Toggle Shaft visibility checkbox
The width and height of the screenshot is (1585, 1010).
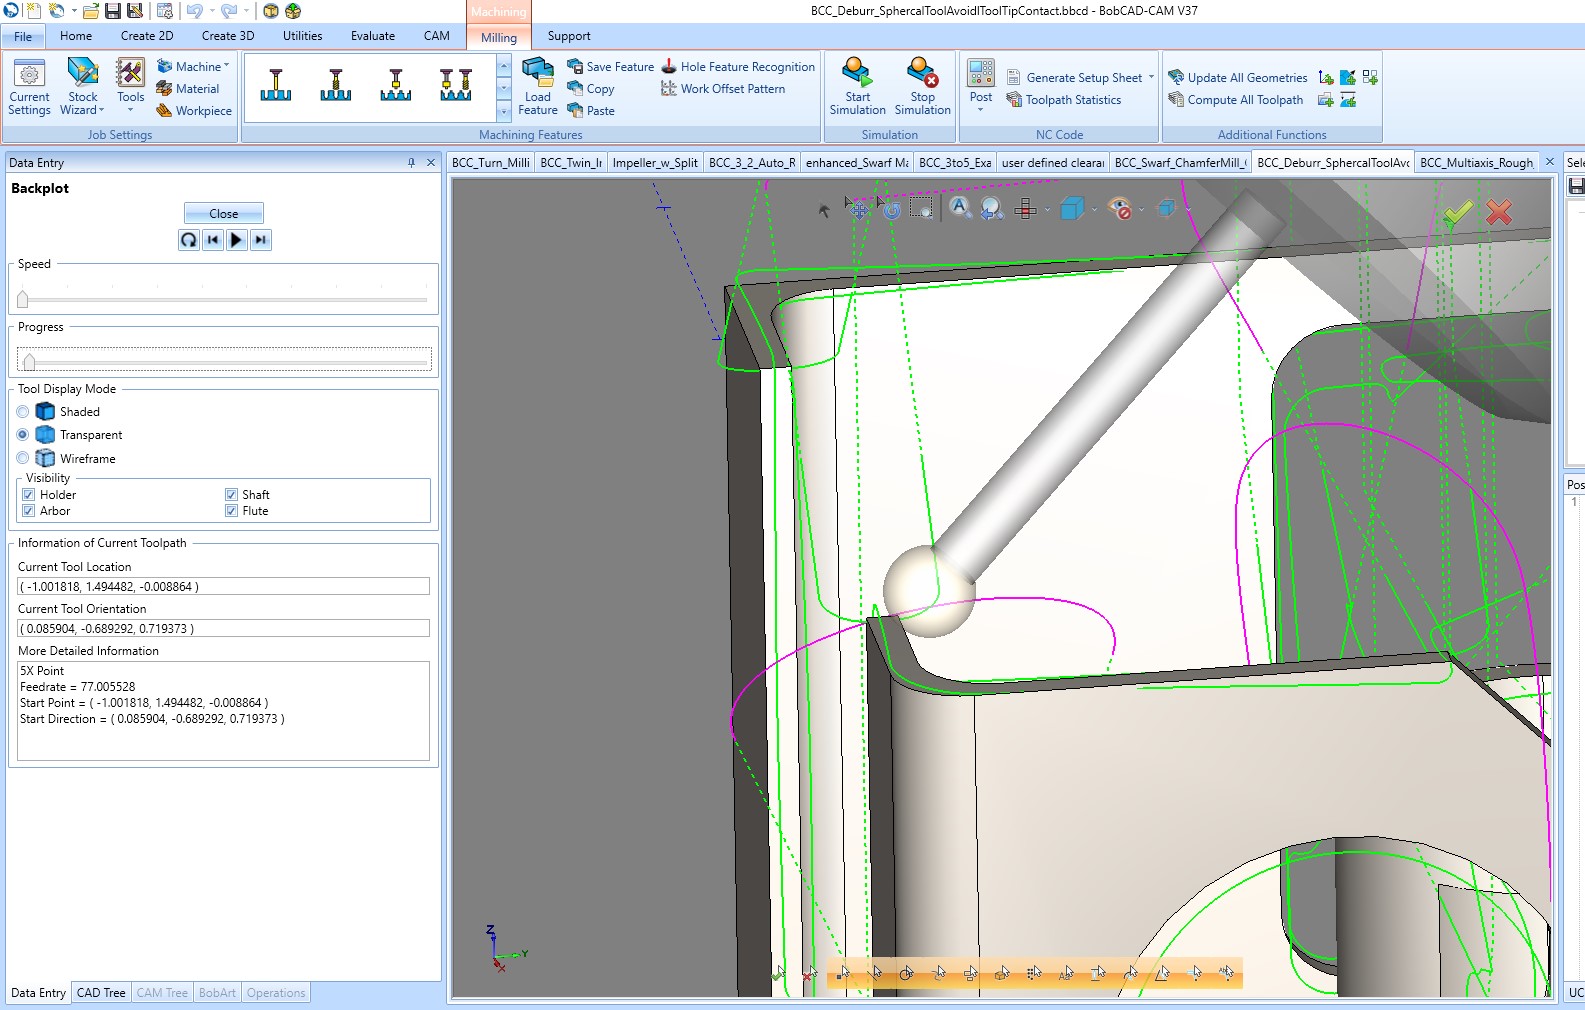tap(231, 495)
